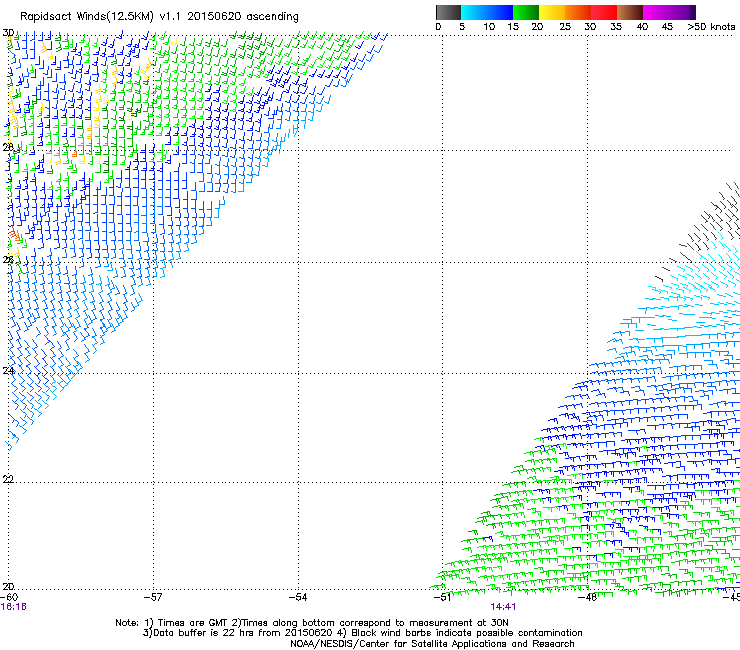Viewport: 740px width, 650px height.
Task: Click the latitude label '22'
Action: (8, 479)
